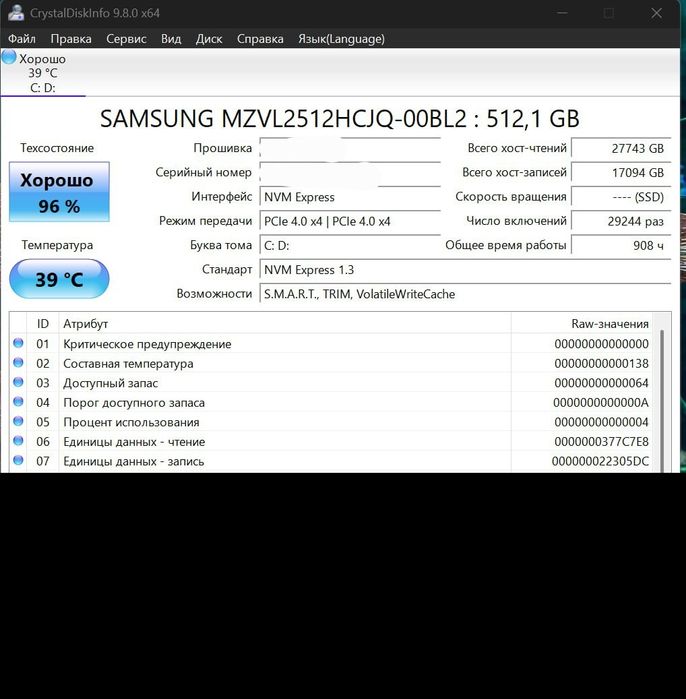
Task: Click the Raw-значения column header
Action: [x=581, y=324]
